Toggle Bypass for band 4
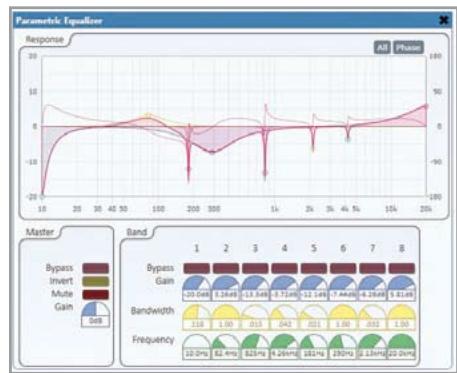 point(285,268)
